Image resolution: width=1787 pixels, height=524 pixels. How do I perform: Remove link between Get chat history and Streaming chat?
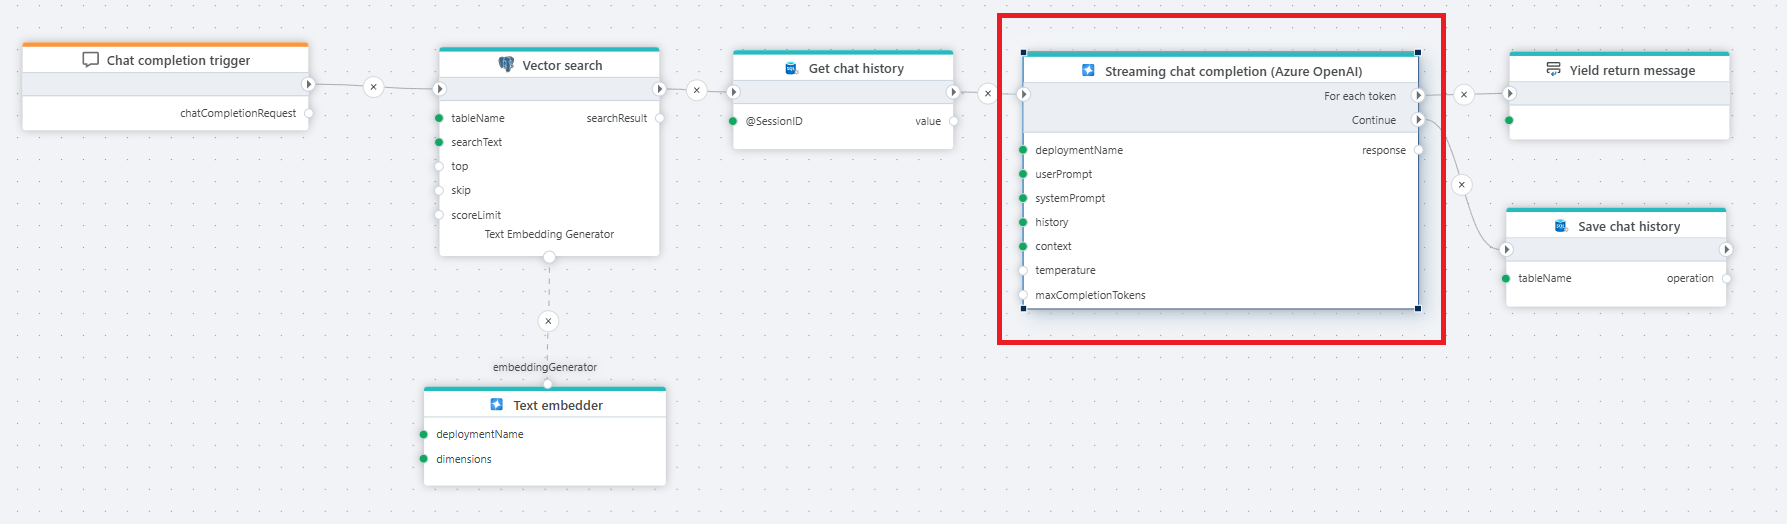click(x=988, y=93)
